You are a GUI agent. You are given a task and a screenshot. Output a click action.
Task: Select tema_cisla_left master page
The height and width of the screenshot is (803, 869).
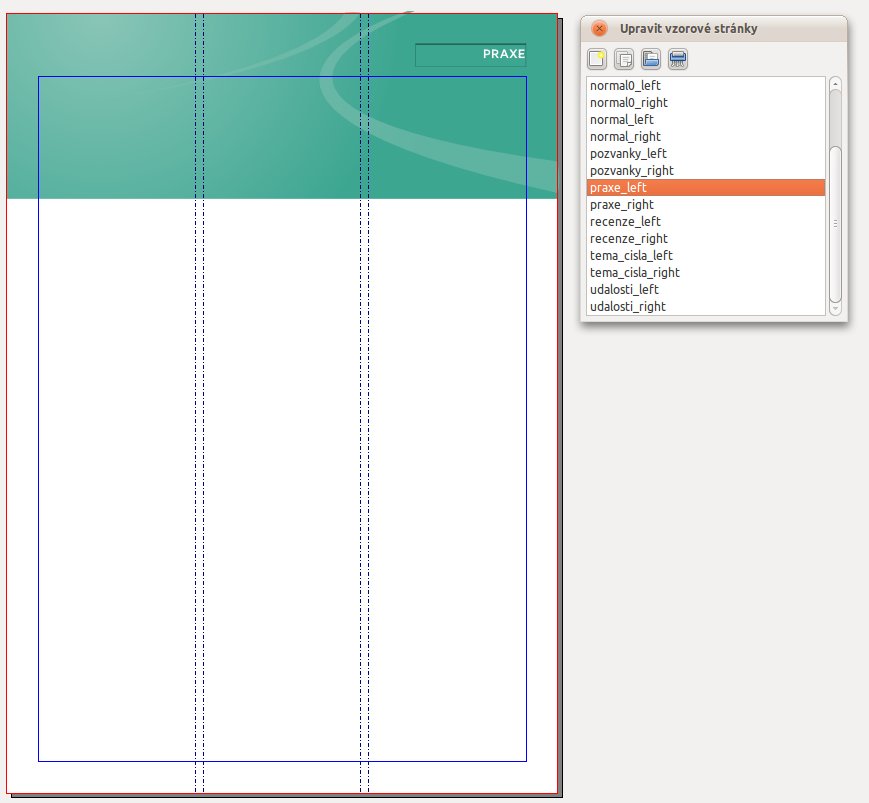pyautogui.click(x=706, y=255)
